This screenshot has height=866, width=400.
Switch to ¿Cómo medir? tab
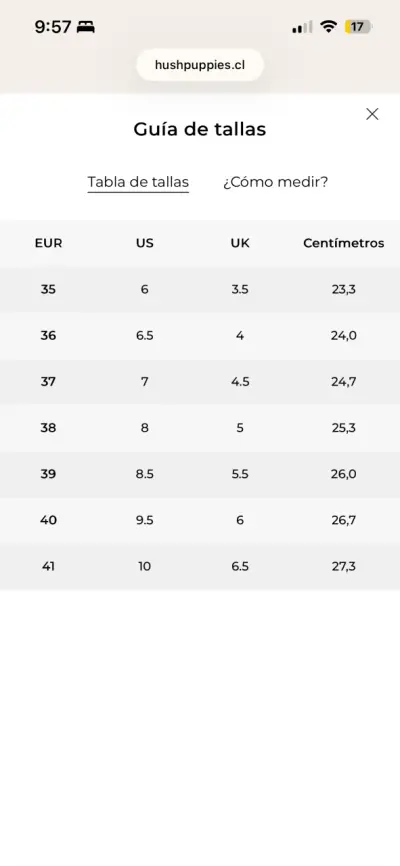click(x=276, y=182)
